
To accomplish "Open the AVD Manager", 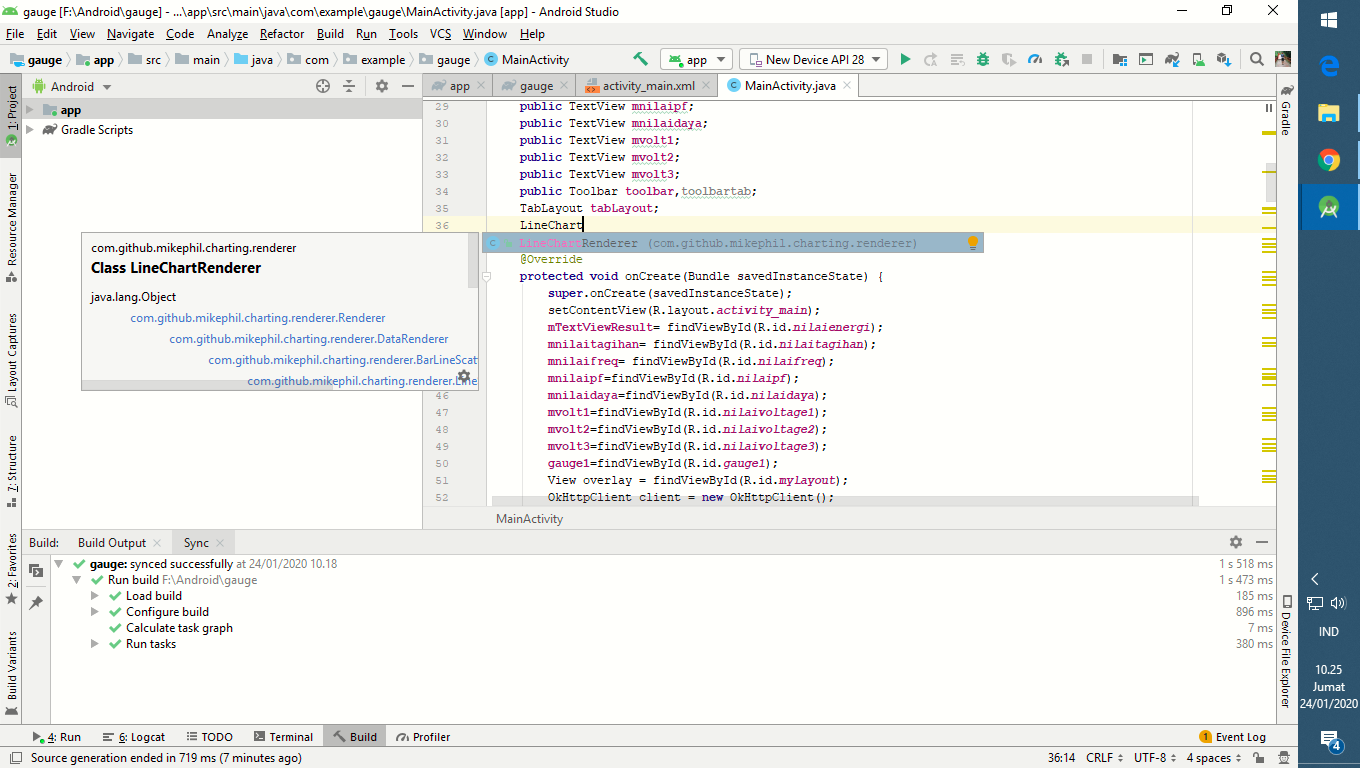I will click(1198, 58).
